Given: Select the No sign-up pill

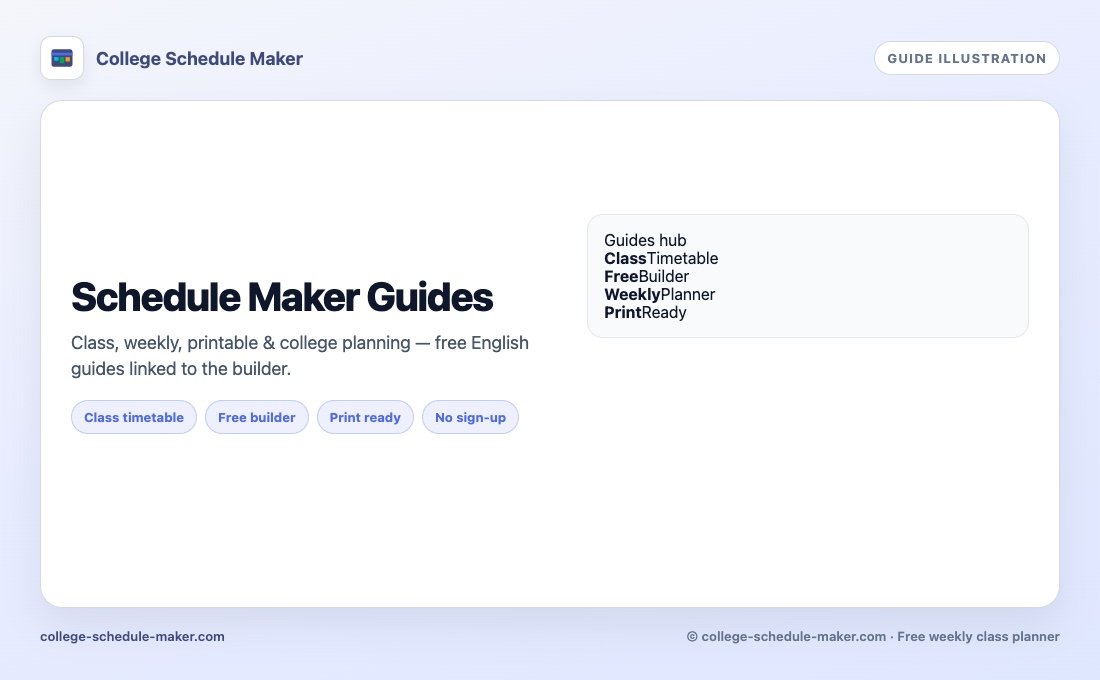Looking at the screenshot, I should click(x=470, y=418).
